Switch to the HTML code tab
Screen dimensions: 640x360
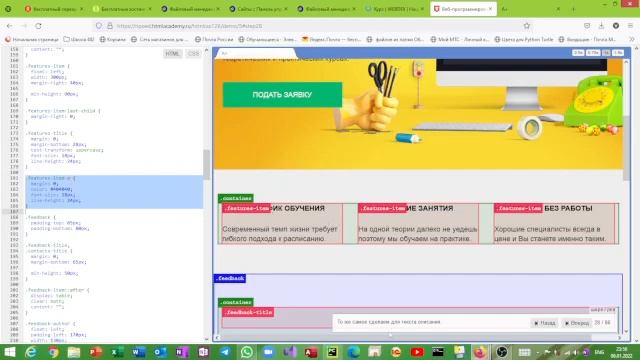(172, 53)
